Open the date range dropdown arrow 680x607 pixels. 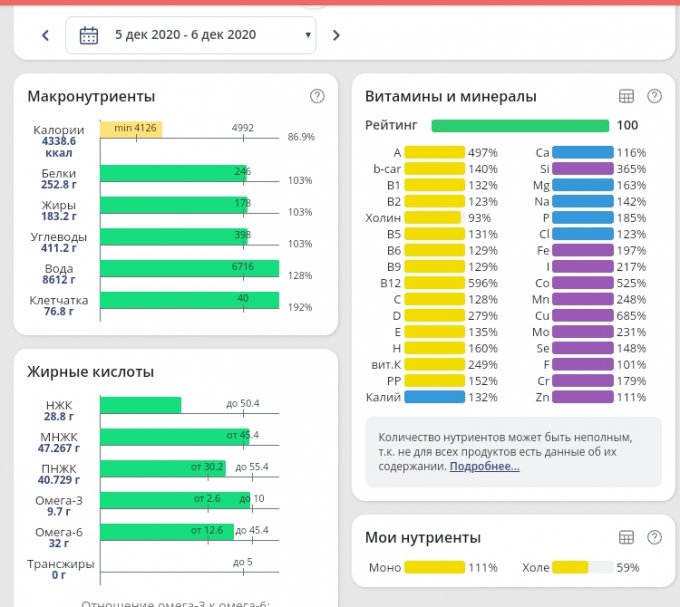pos(307,35)
